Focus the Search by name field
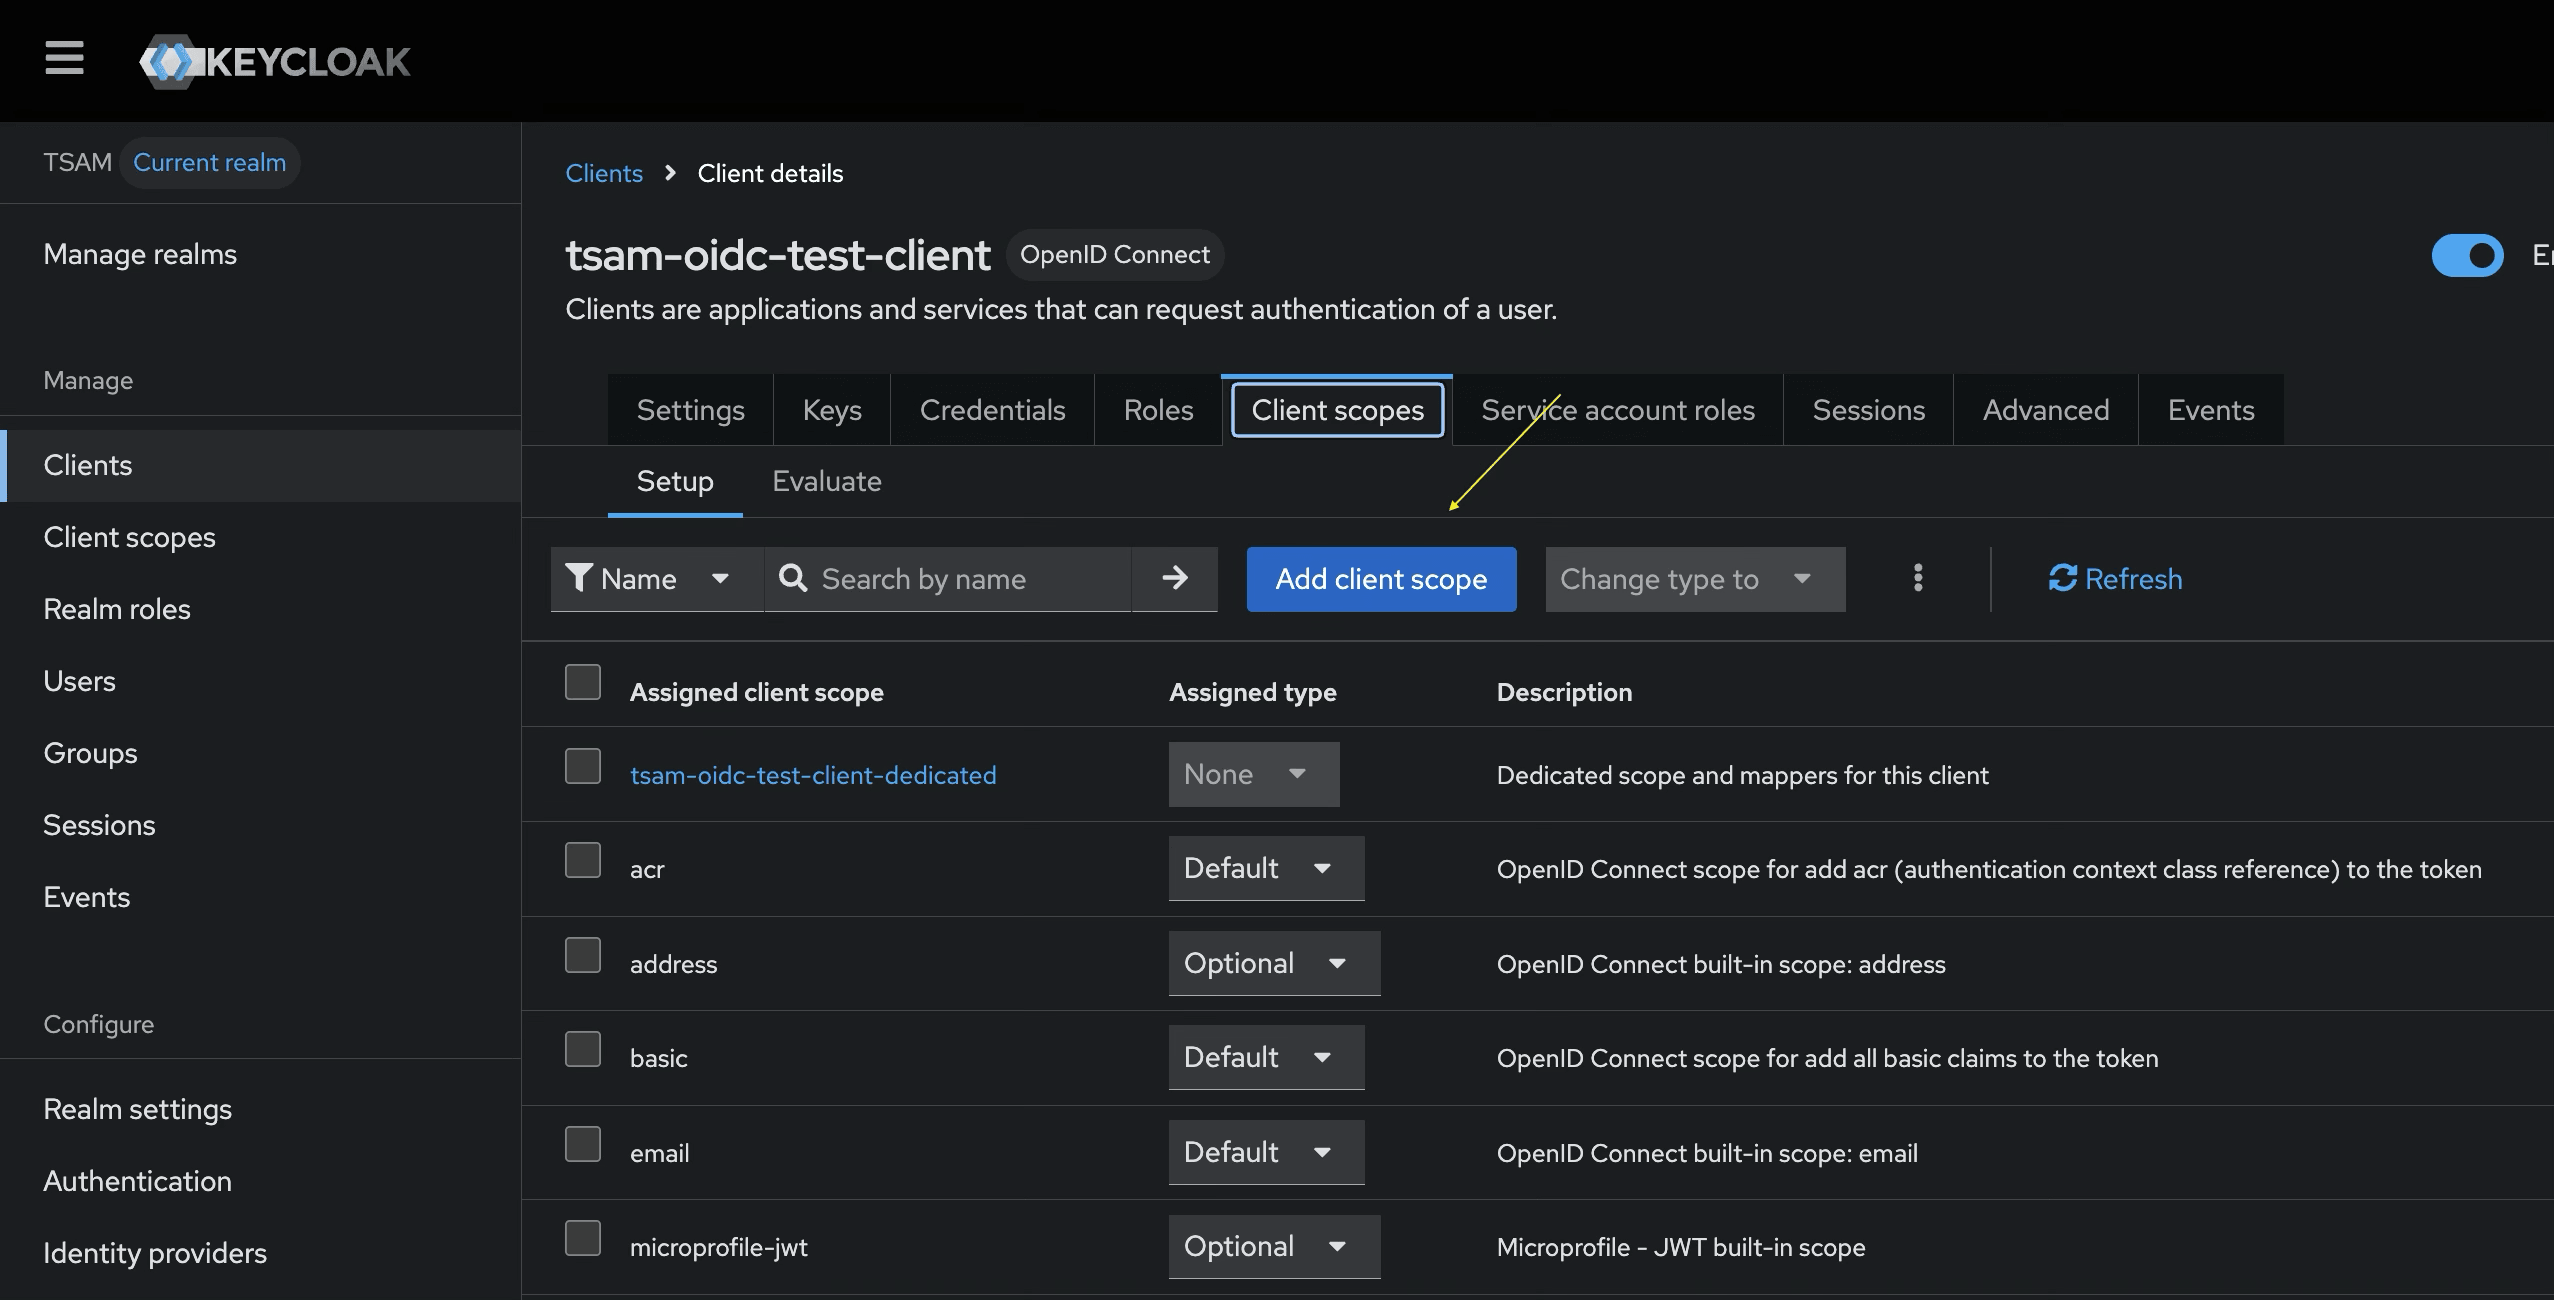 point(948,578)
